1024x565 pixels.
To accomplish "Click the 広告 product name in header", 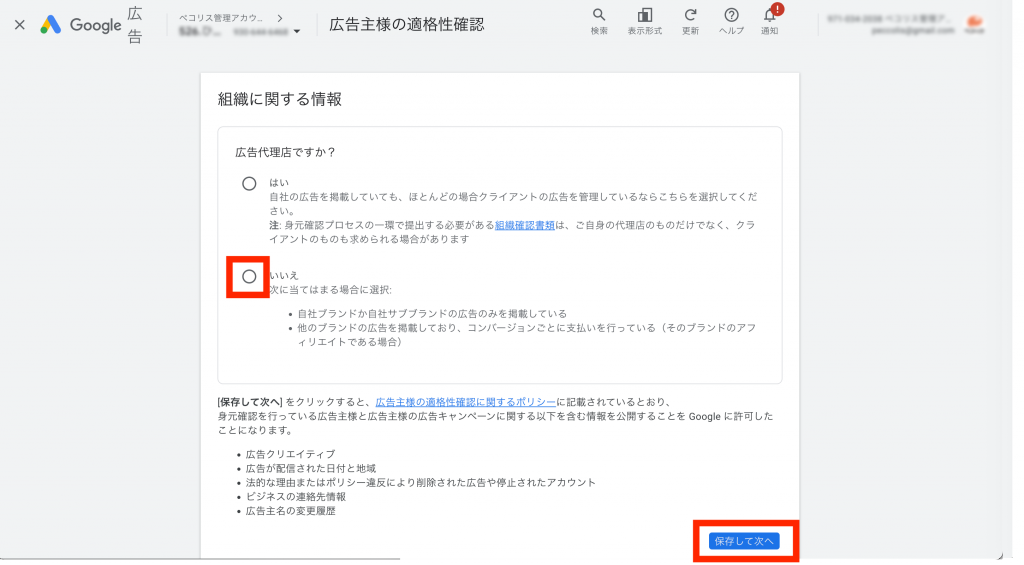I will point(135,25).
